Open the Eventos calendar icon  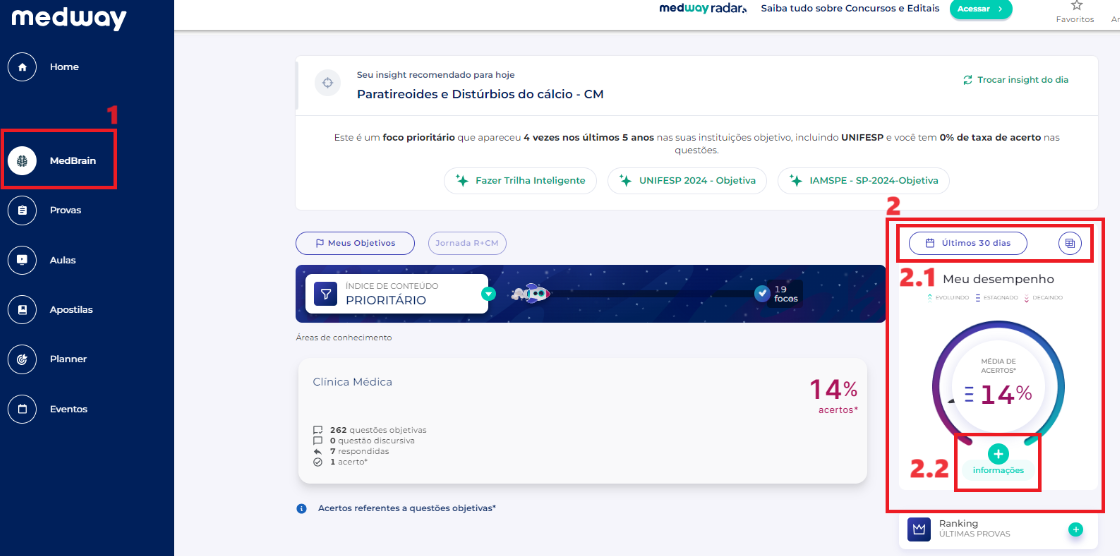point(22,409)
